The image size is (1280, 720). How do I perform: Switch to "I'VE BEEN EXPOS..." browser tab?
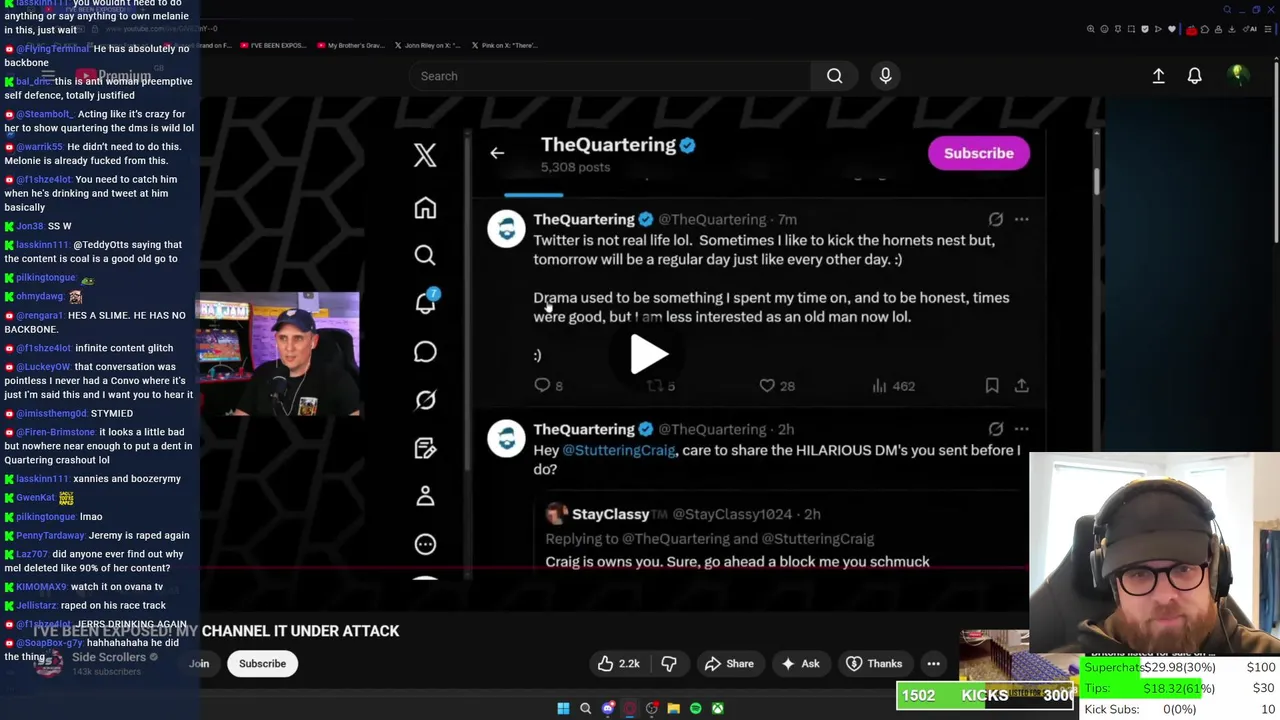click(274, 45)
